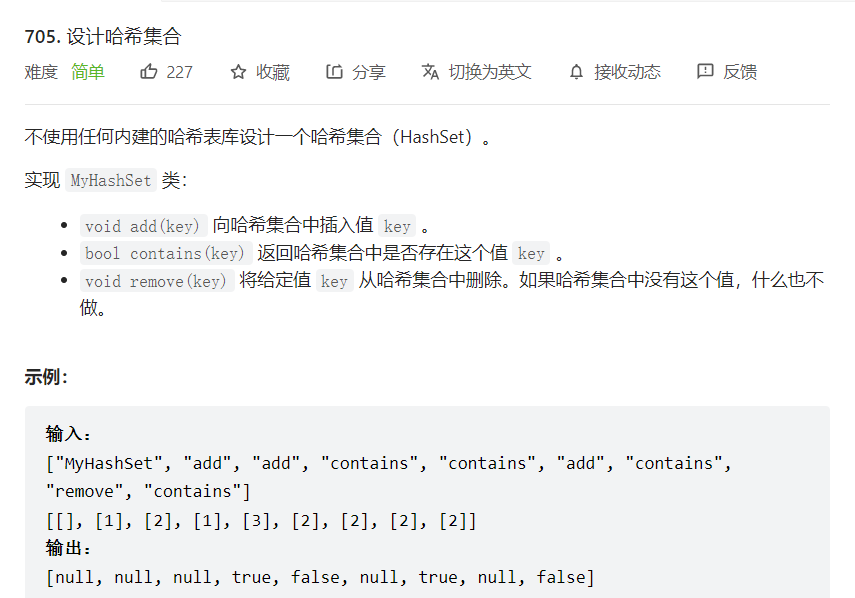The image size is (855, 598).
Task: Click the void add(key) code snippet
Action: pos(143,226)
